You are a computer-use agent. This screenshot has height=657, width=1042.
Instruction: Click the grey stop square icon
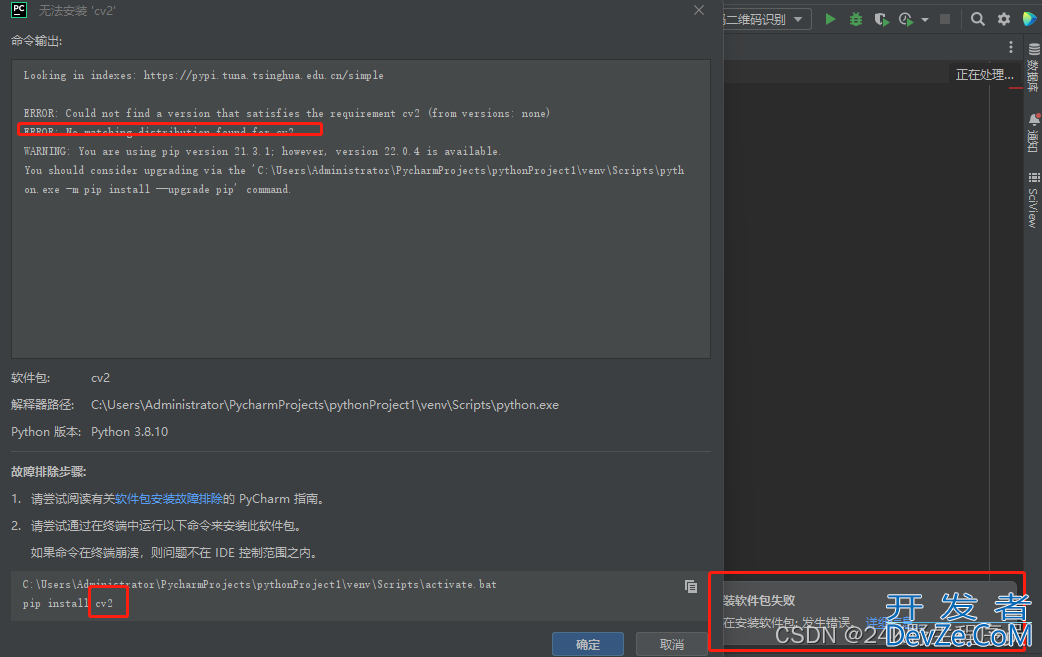point(944,19)
